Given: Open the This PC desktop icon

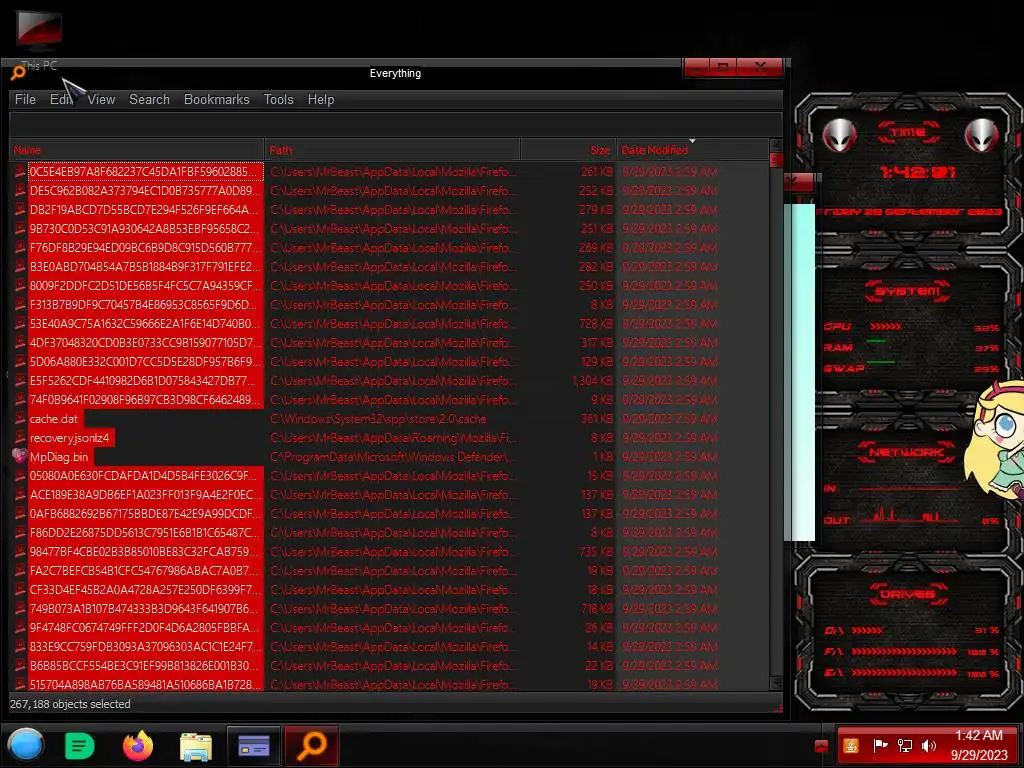Looking at the screenshot, I should coord(39,40).
